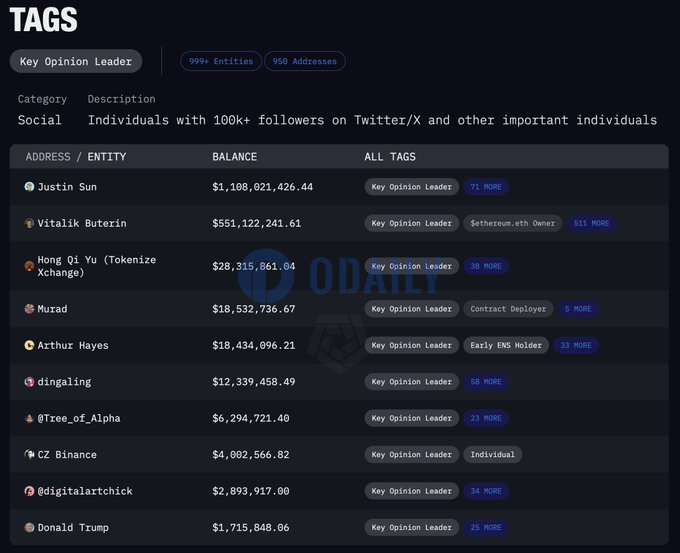Click CZ Binance avatar icon
680x553 pixels.
point(29,455)
